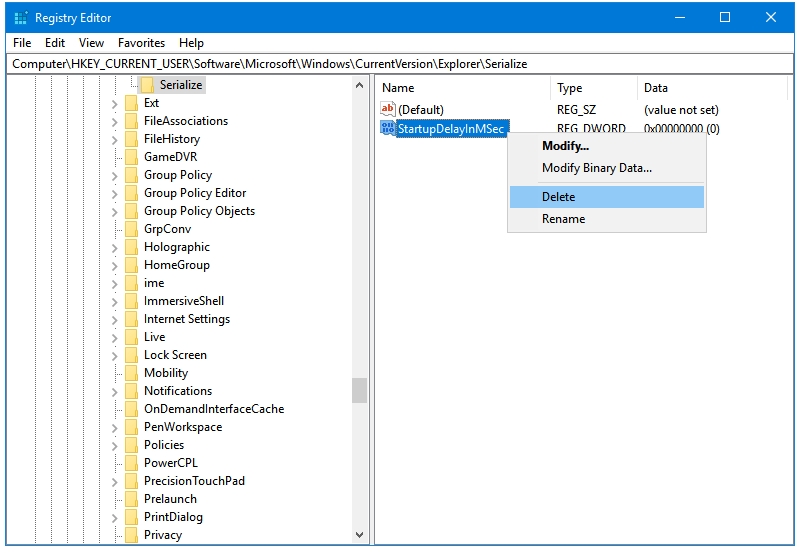Click the (Default) string value icon

pos(388,109)
